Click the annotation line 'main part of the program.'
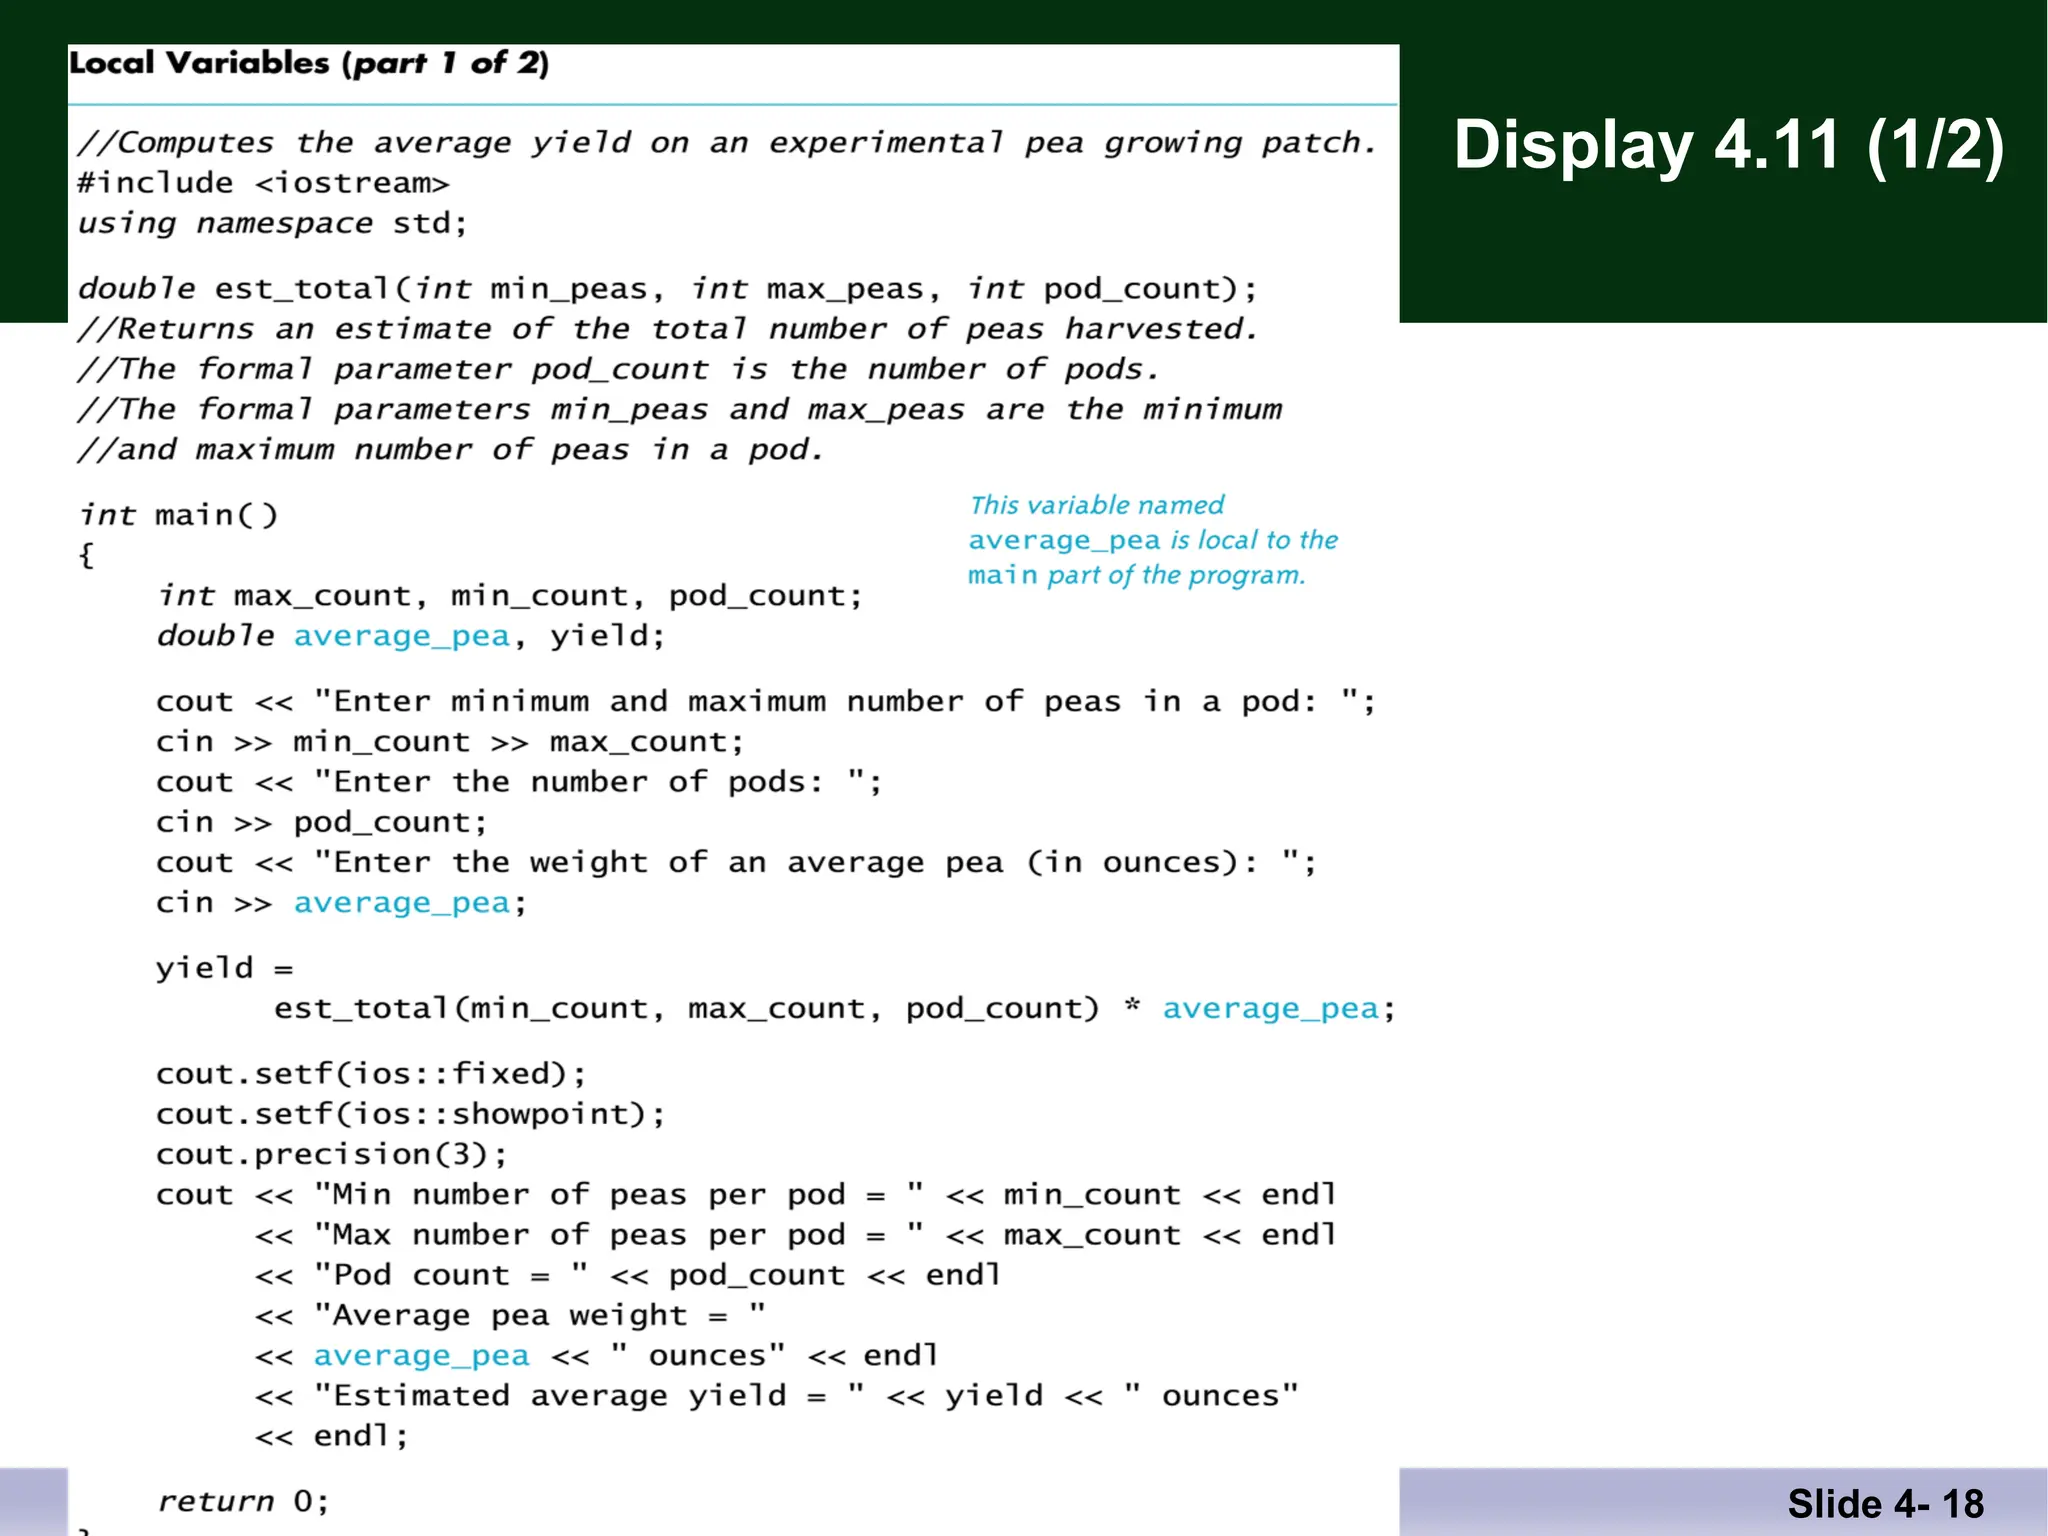Screen dimensions: 2048x1536 1137,575
